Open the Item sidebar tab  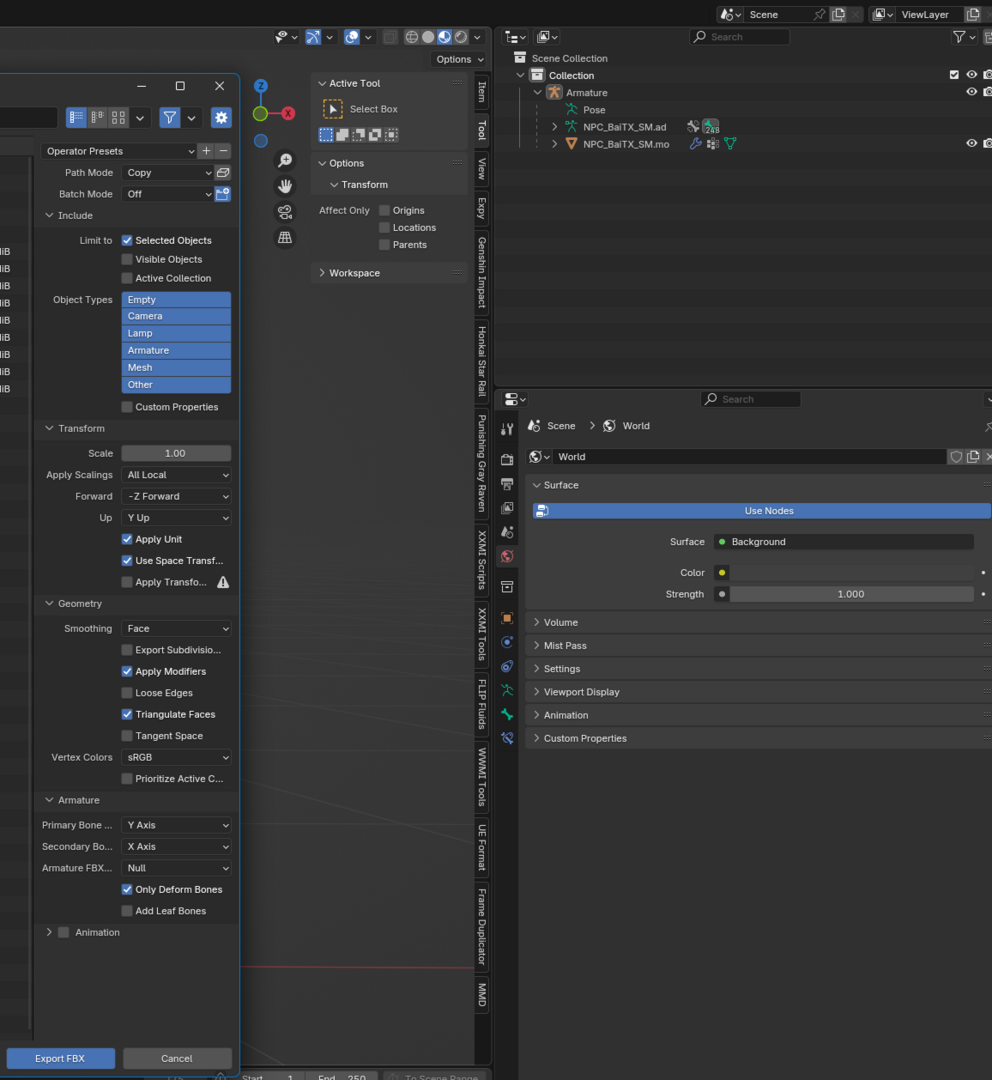pyautogui.click(x=482, y=92)
